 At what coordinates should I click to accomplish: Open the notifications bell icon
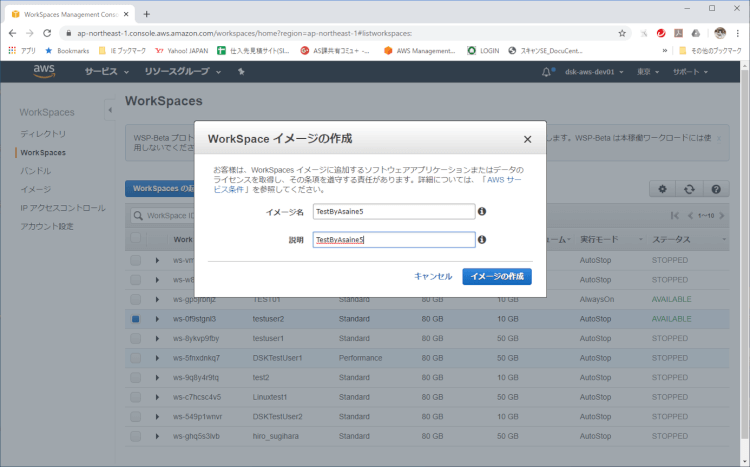[546, 72]
